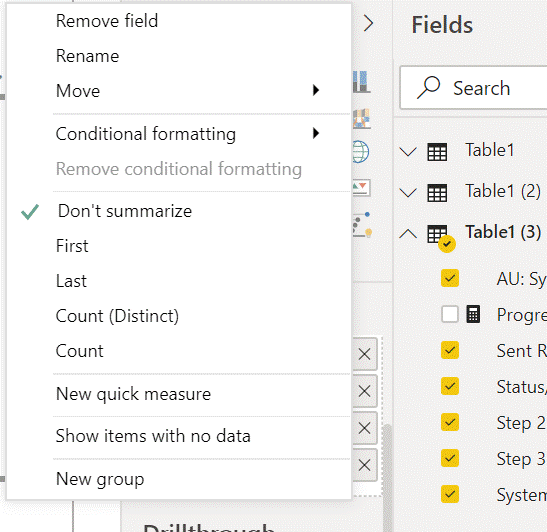Click Table1 table icon
This screenshot has width=547, height=532.
tap(437, 152)
